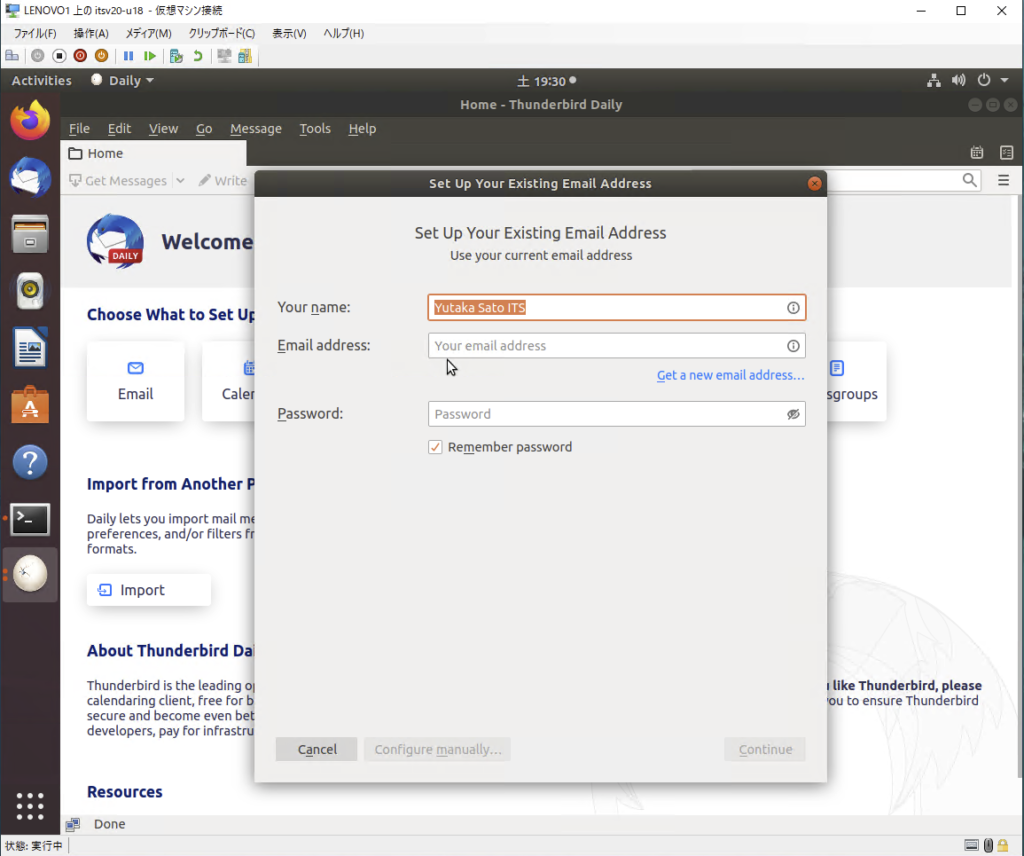Viewport: 1024px width, 856px height.
Task: Follow the Get a new email address link
Action: (730, 375)
